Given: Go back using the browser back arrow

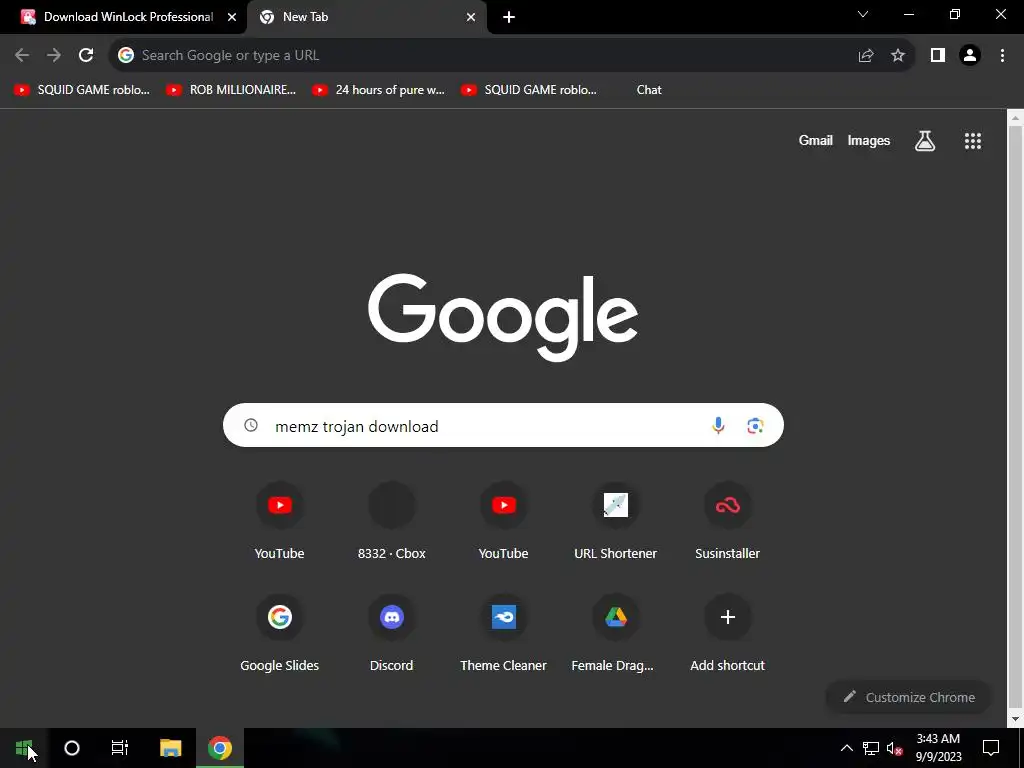Looking at the screenshot, I should click(x=22, y=56).
